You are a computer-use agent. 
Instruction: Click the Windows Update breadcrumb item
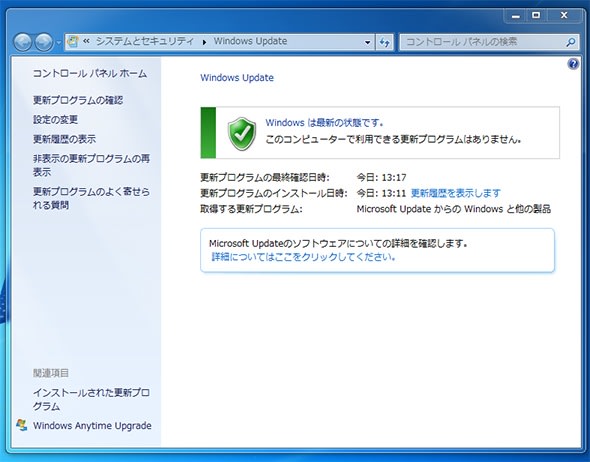point(250,41)
